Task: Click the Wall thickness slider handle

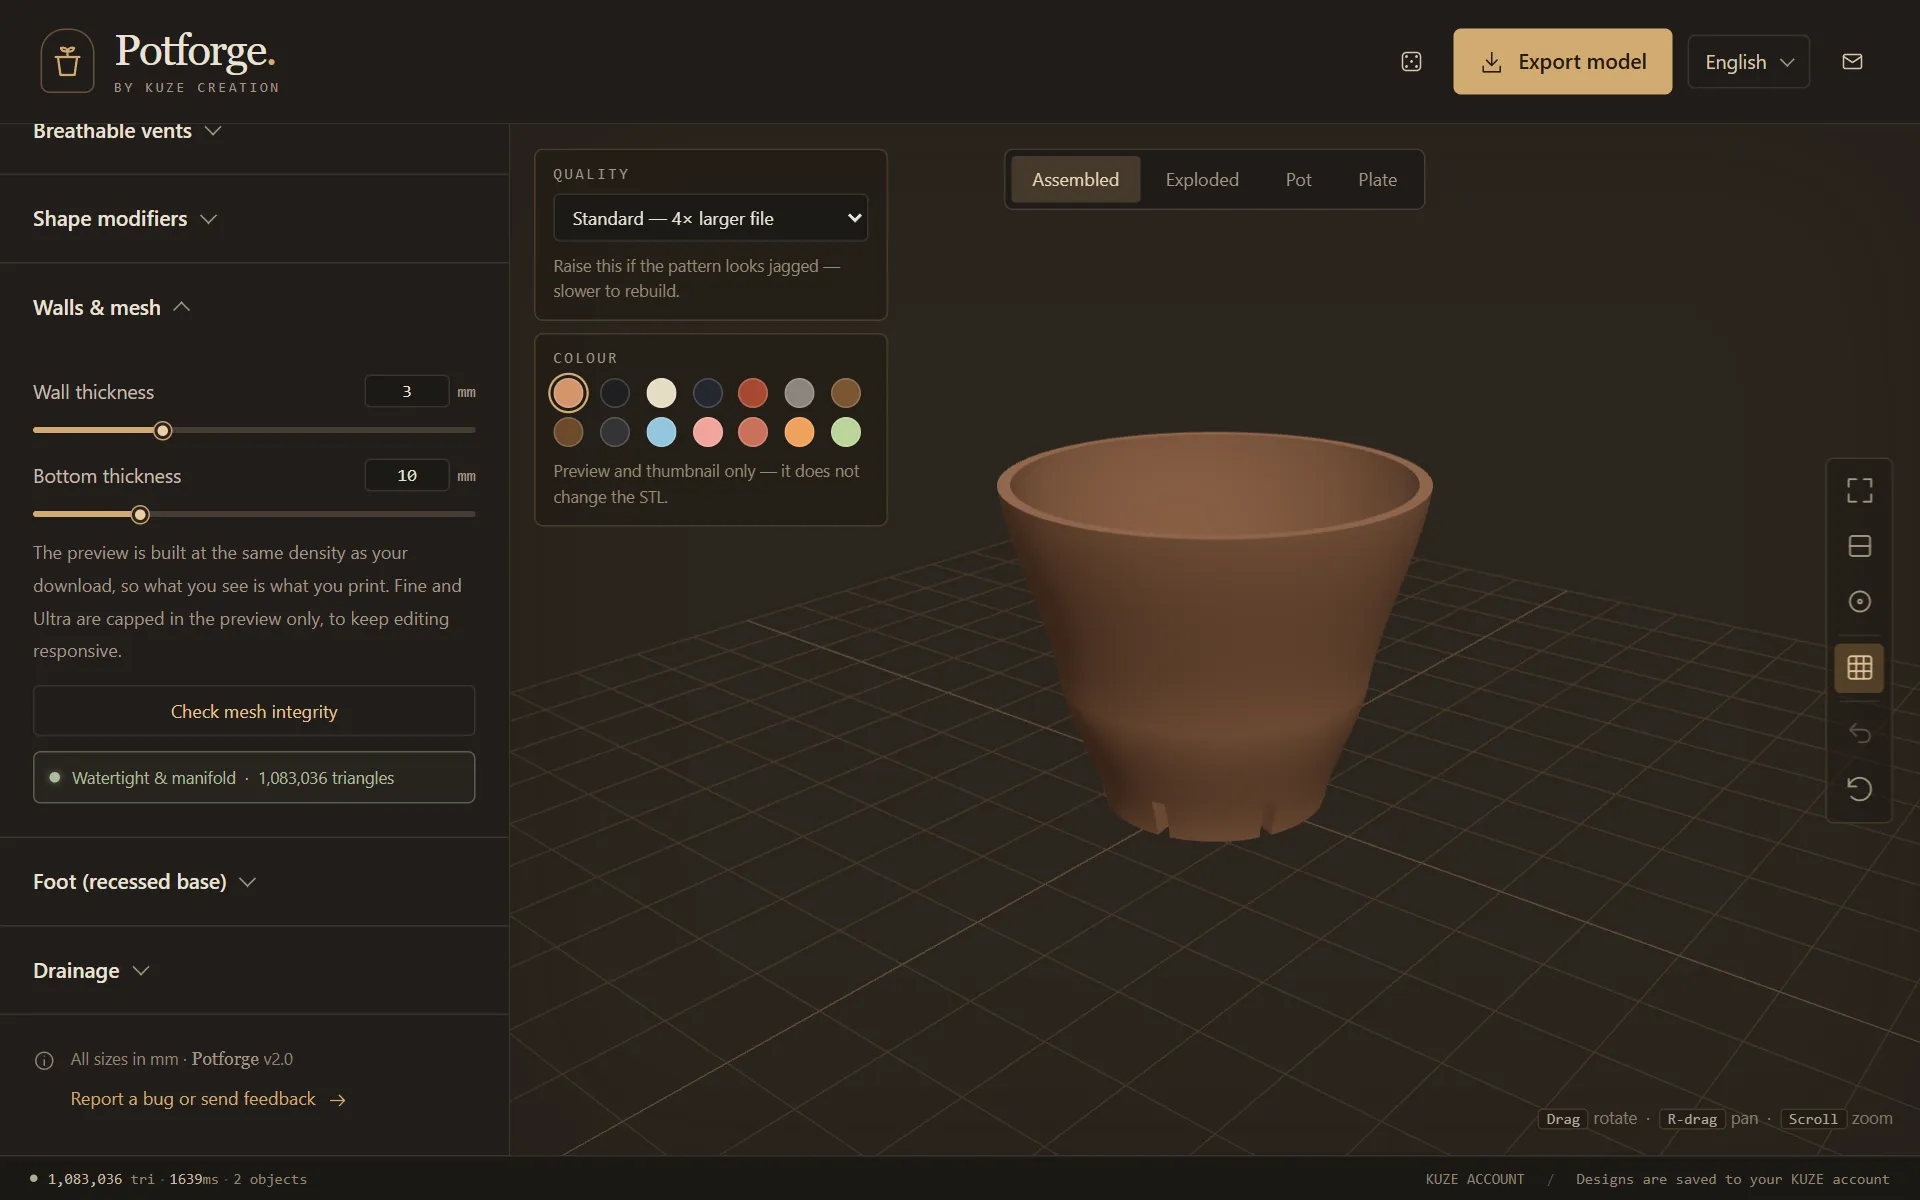Action: coord(163,431)
